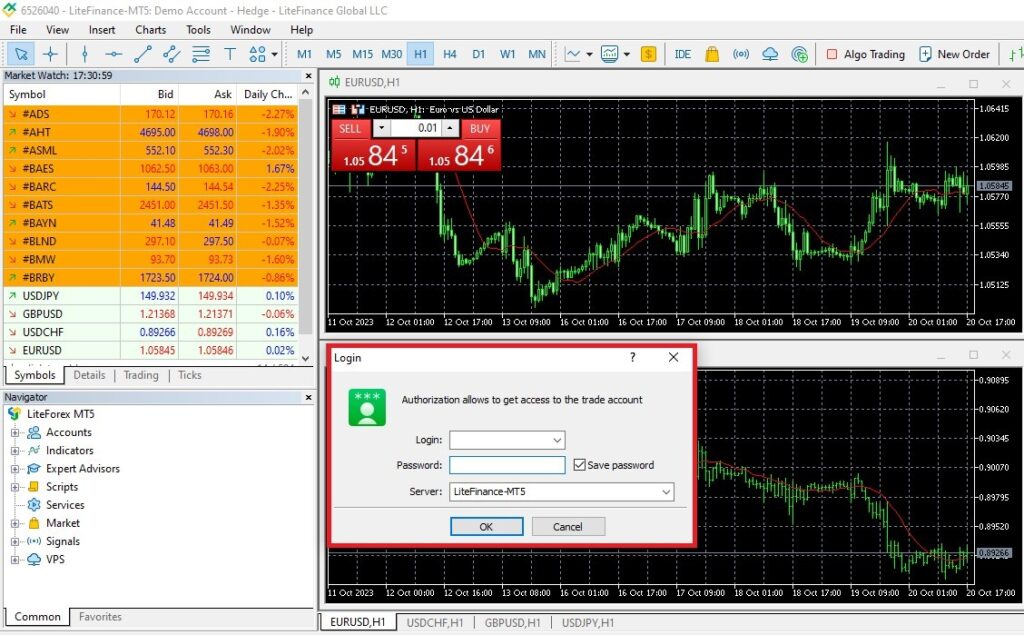Image resolution: width=1024 pixels, height=635 pixels.
Task: Toggle Algo Trading on
Action: pyautogui.click(x=865, y=54)
